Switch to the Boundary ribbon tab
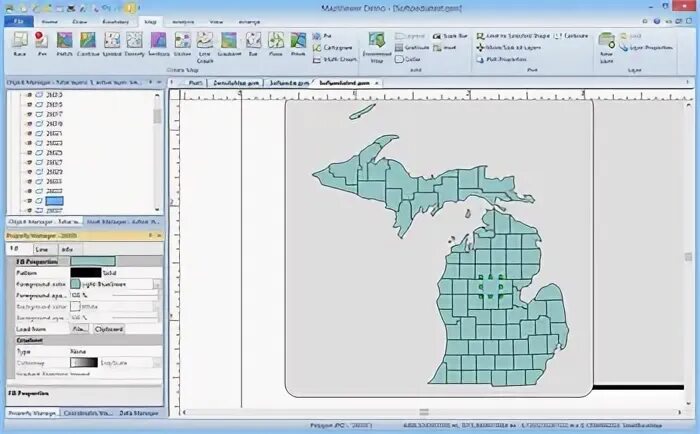The image size is (700, 434). (x=115, y=21)
